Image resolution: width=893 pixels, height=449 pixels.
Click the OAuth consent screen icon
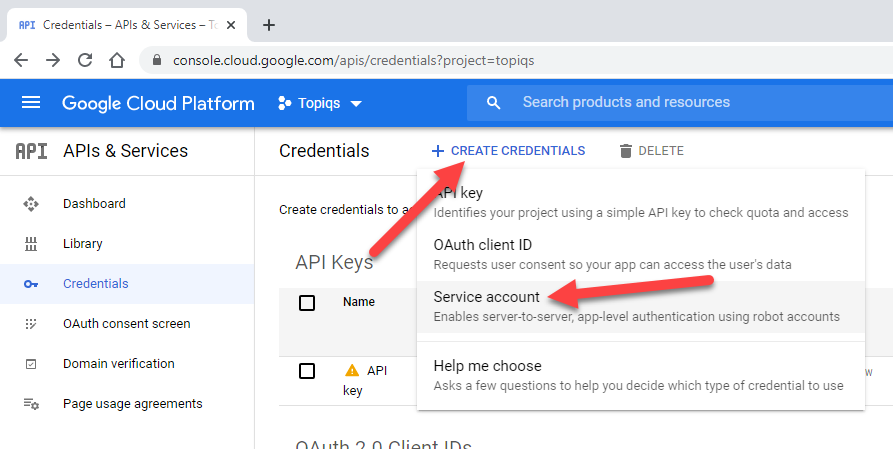point(31,324)
